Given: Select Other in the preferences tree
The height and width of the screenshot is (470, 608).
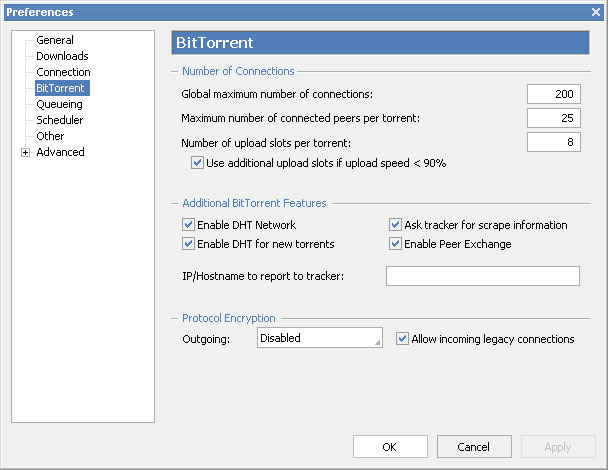Looking at the screenshot, I should click(x=50, y=136).
